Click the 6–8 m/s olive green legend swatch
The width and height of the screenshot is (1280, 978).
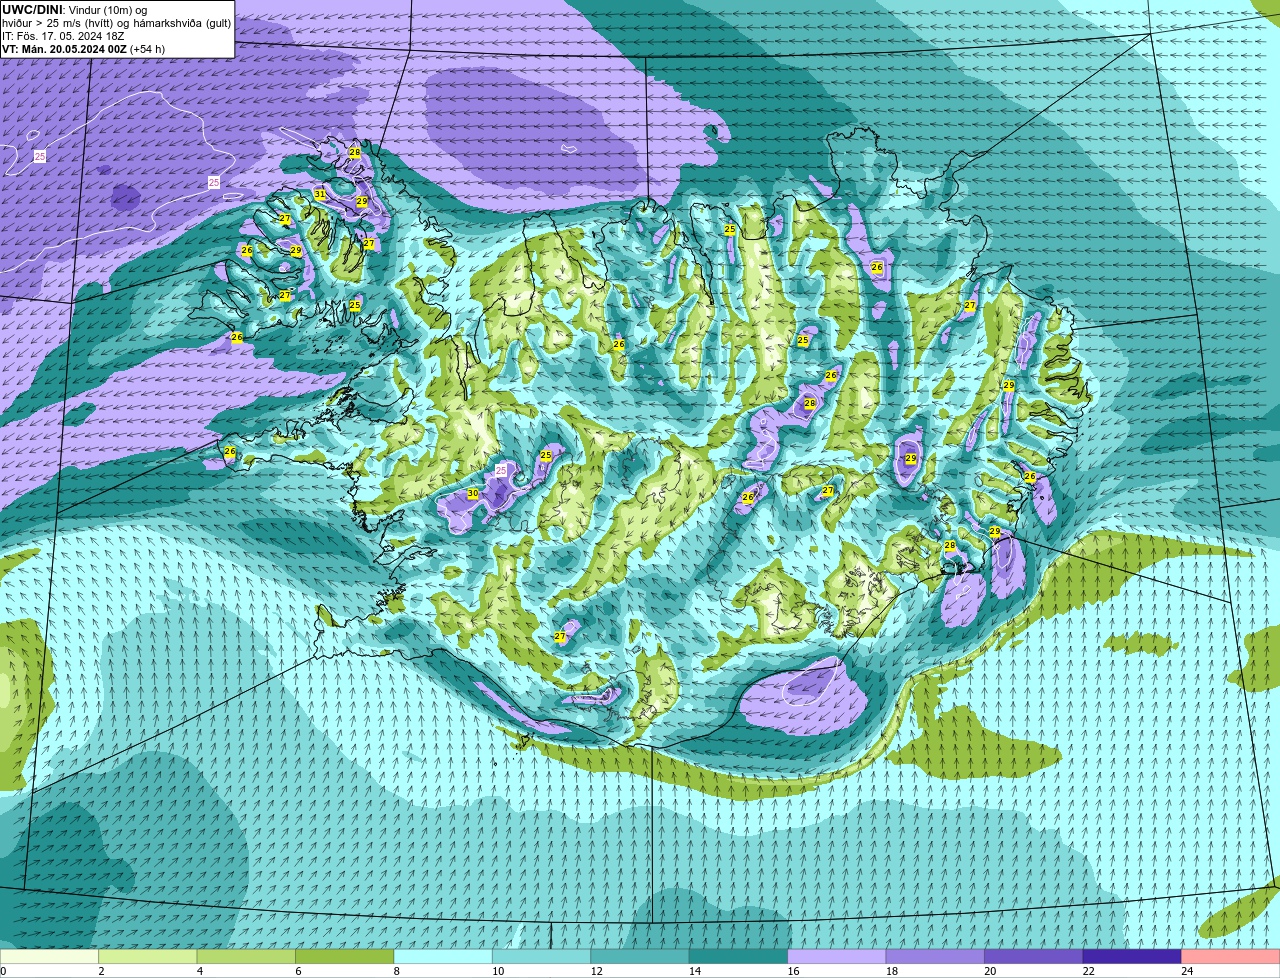tap(345, 957)
